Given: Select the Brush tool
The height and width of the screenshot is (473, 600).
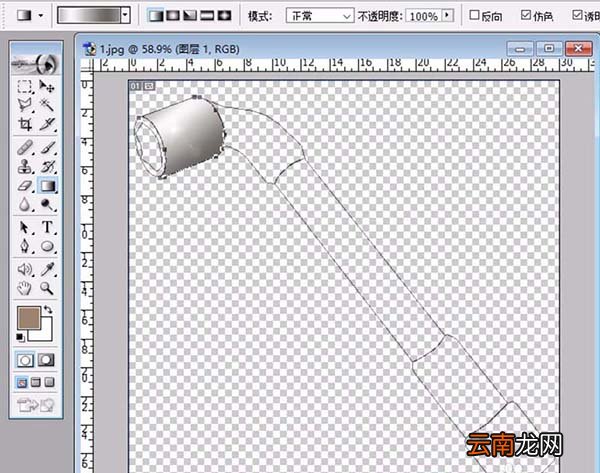Looking at the screenshot, I should pos(47,148).
